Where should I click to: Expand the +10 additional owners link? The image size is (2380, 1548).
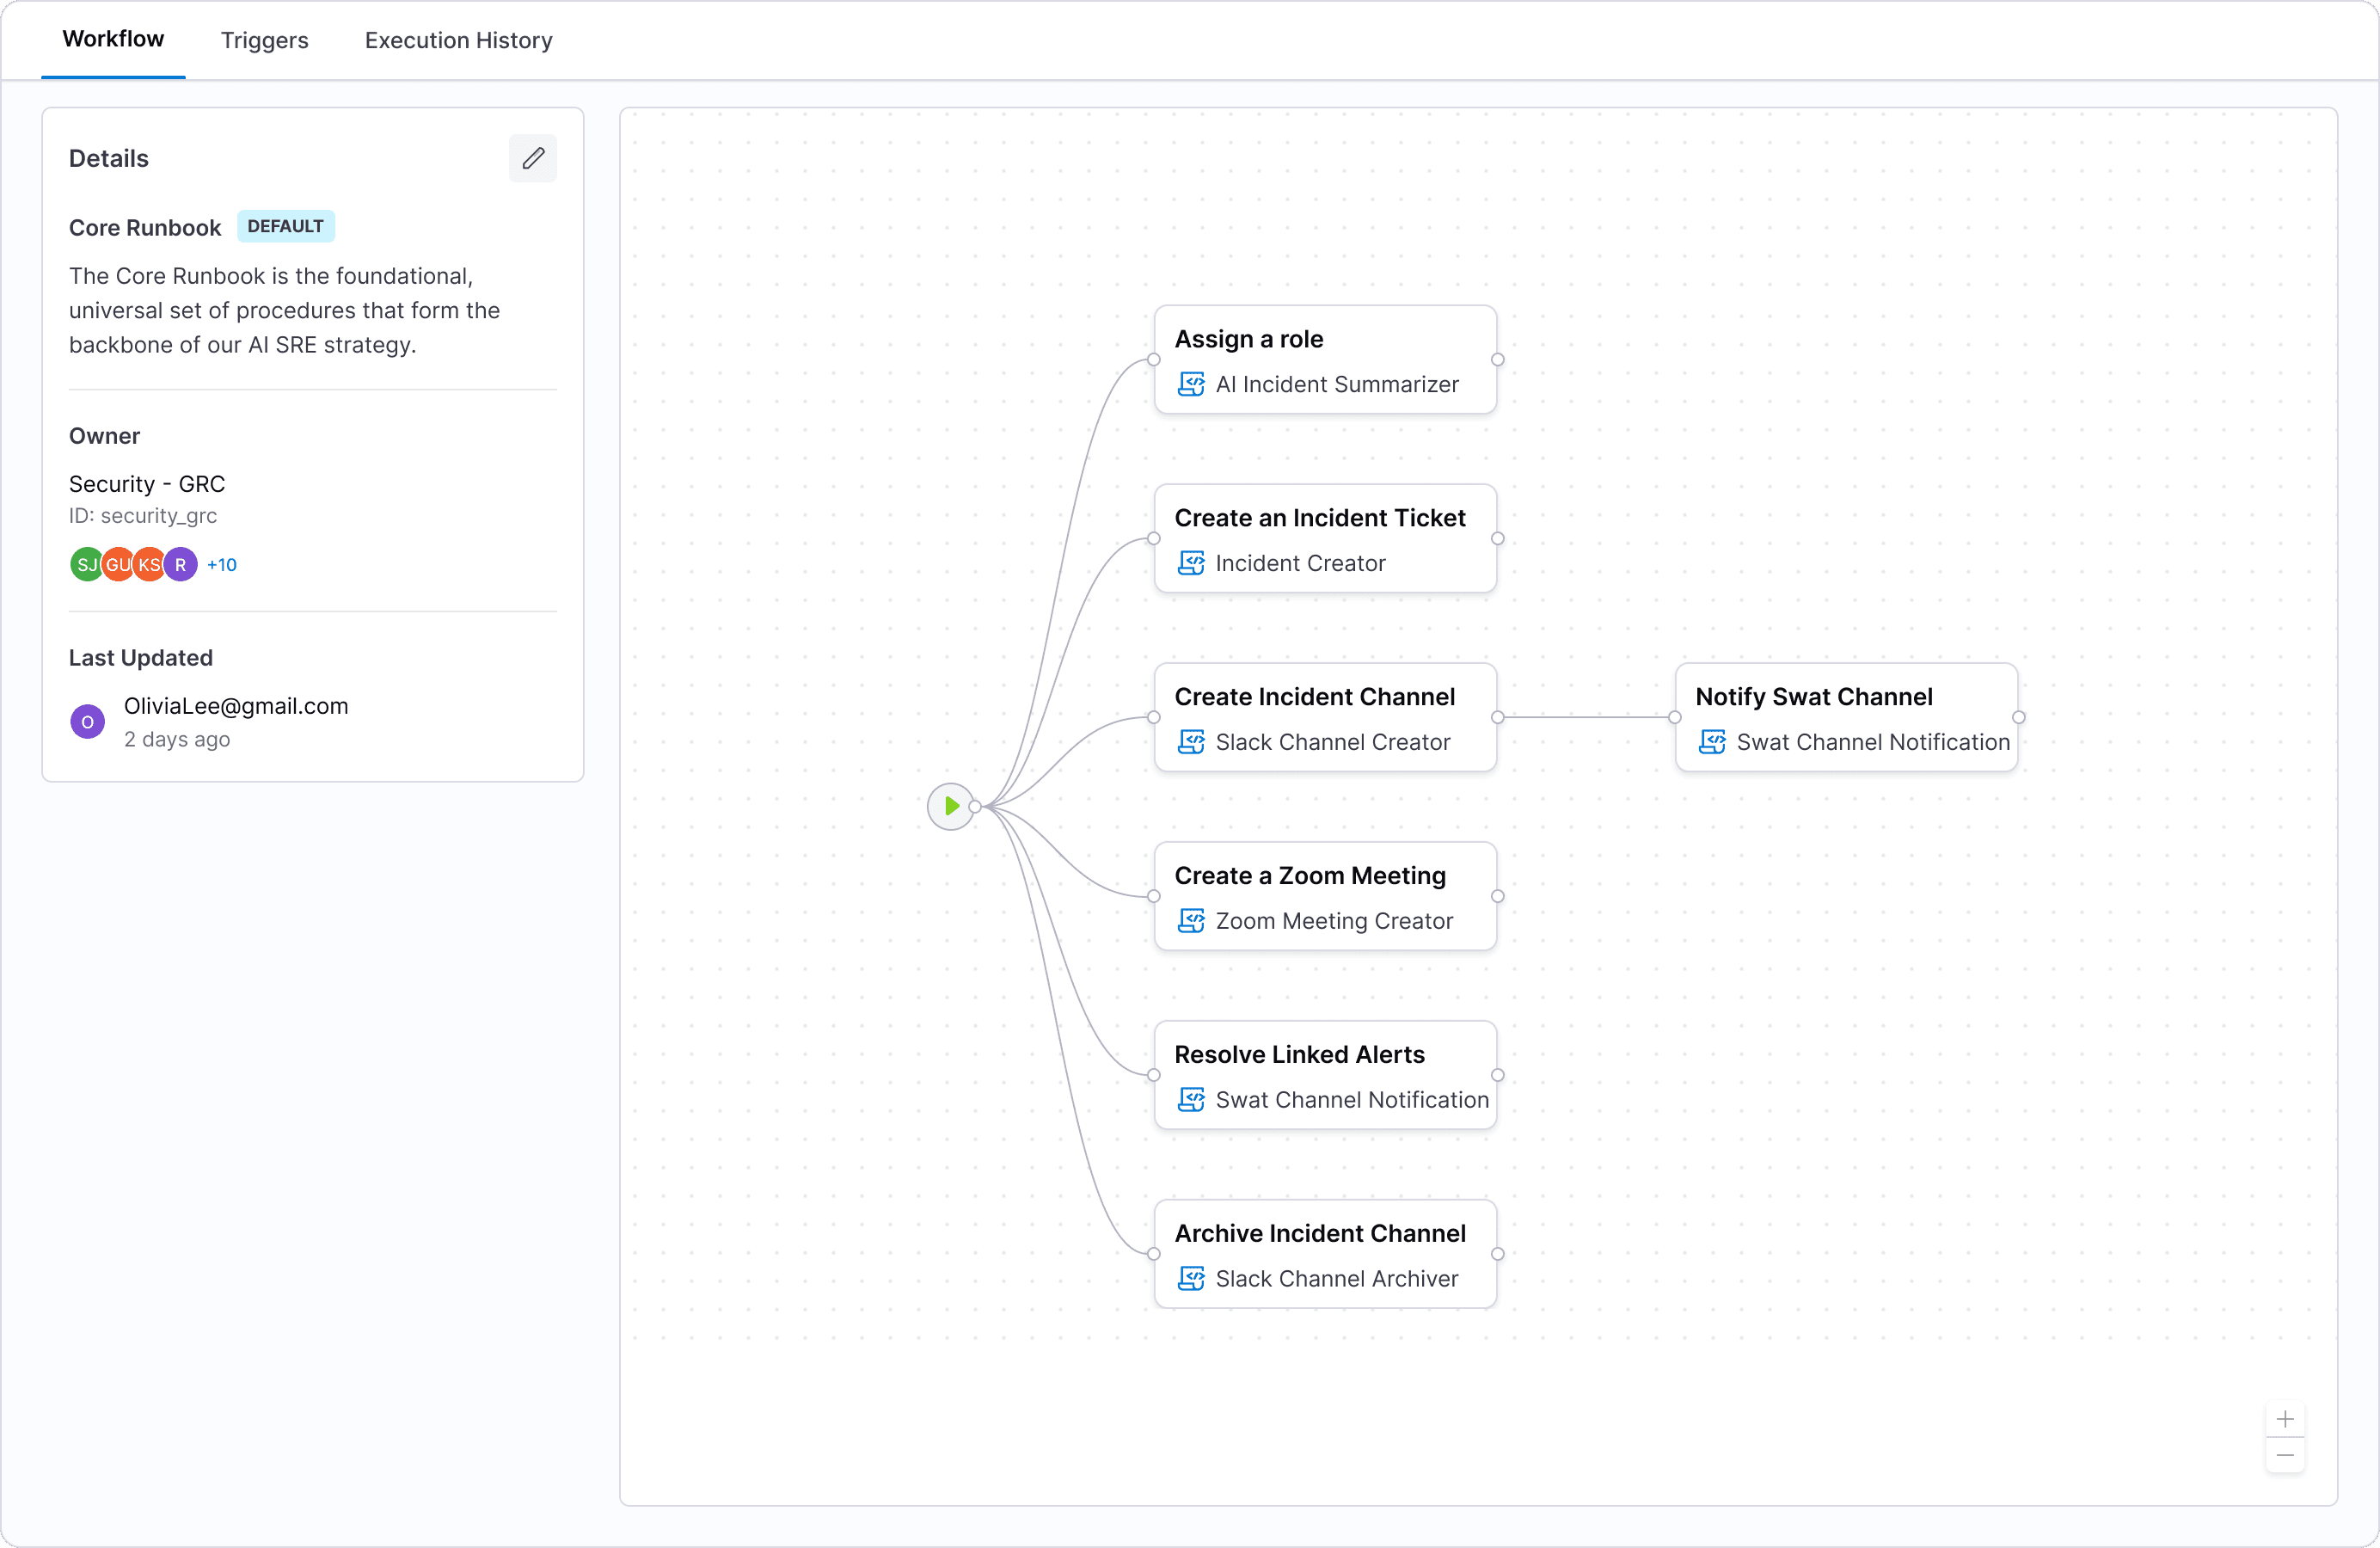click(222, 565)
